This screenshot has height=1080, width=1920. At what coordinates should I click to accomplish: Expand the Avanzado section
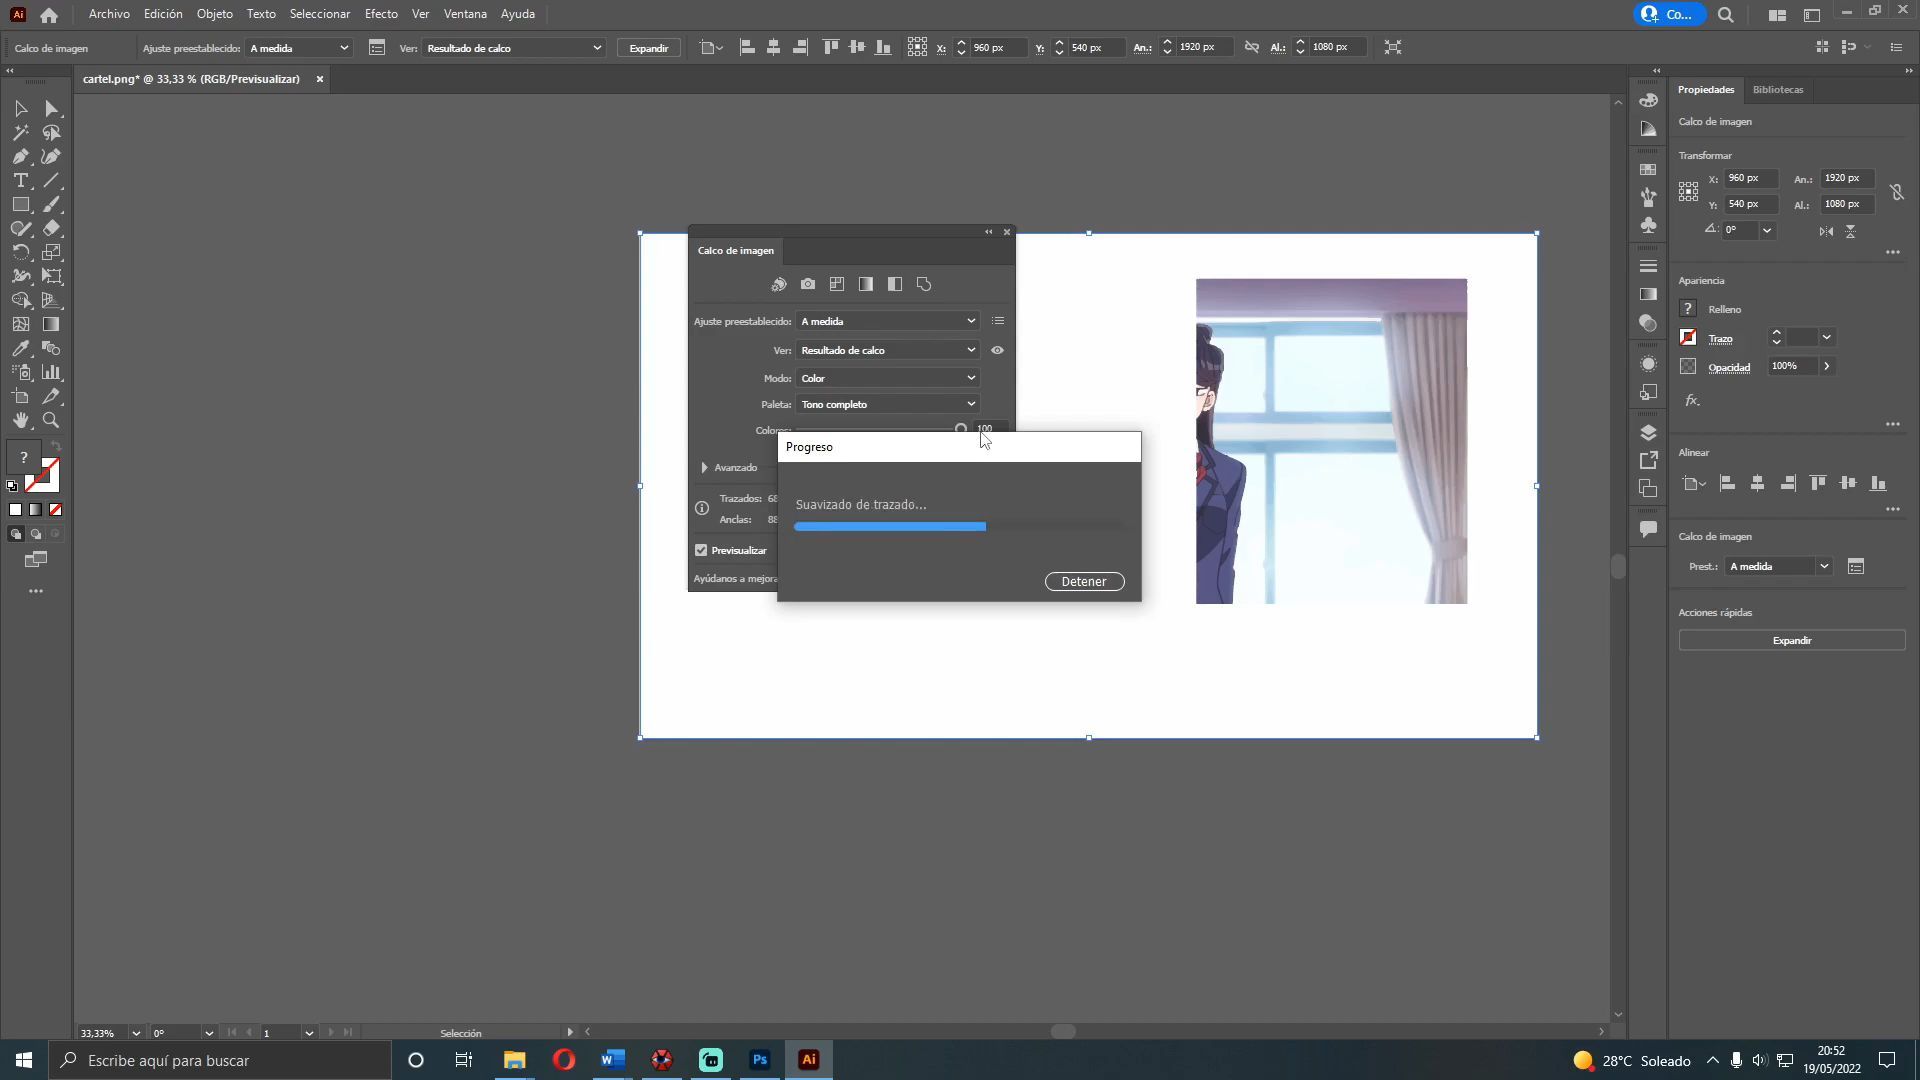(x=705, y=468)
